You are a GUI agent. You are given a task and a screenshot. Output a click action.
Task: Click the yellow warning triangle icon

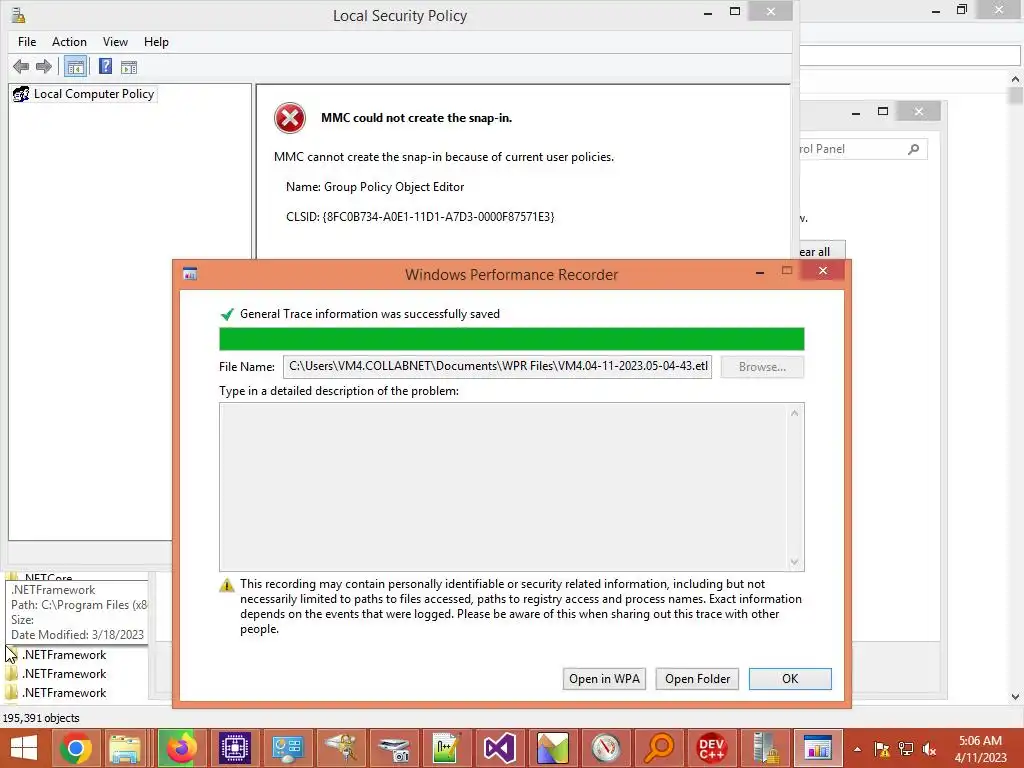coord(227,585)
